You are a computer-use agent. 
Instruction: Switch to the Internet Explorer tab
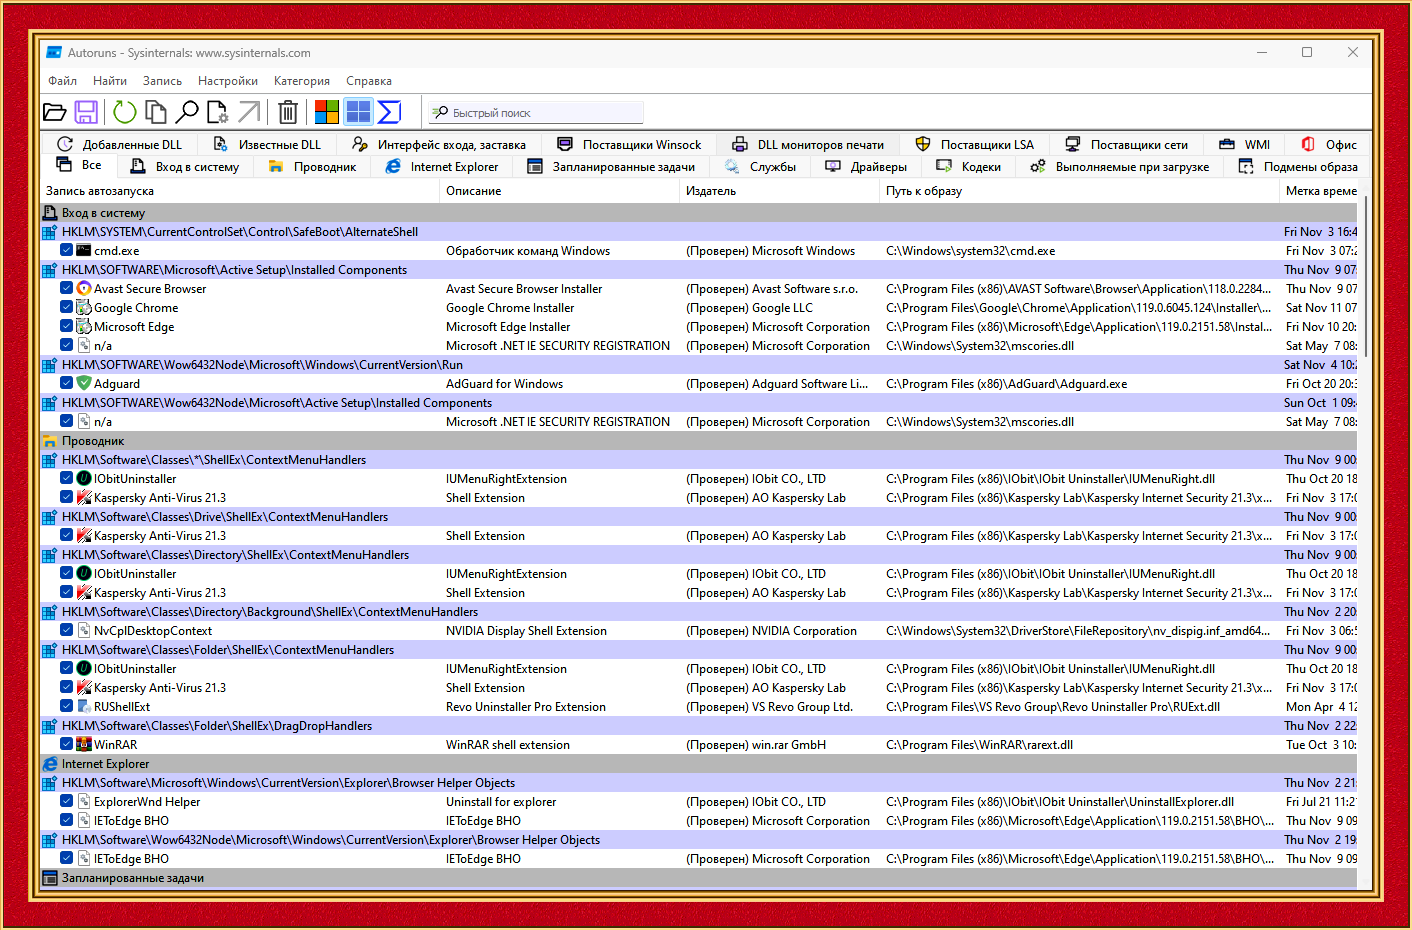pos(442,167)
